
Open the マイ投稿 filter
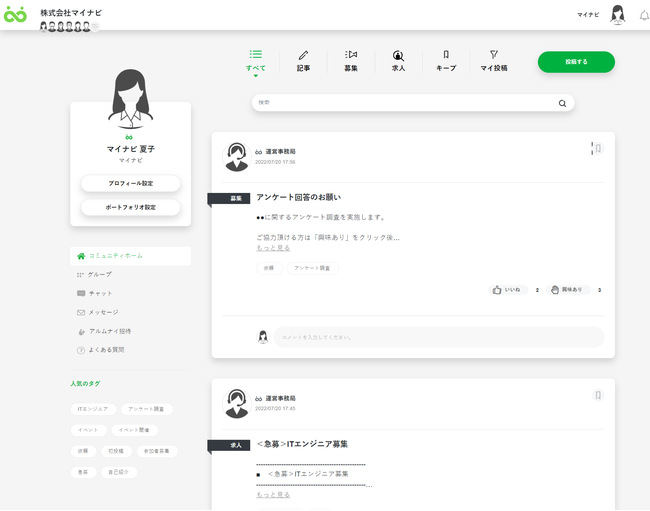coord(494,60)
